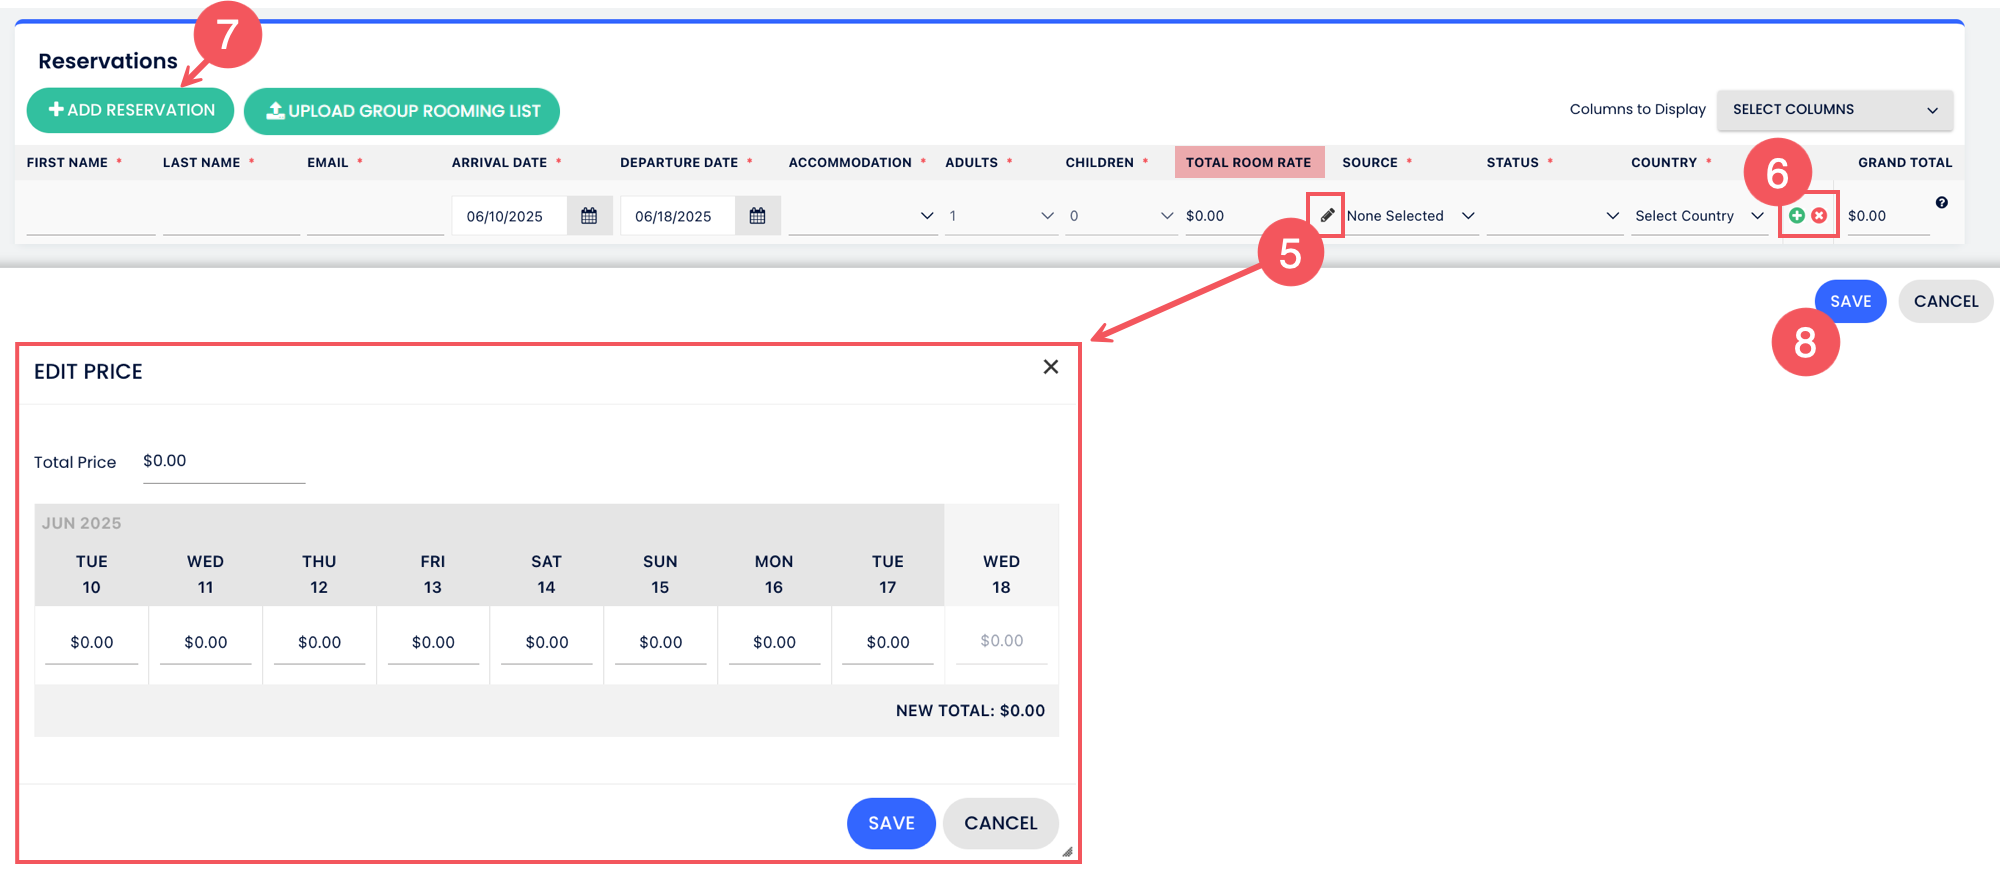Open the departure date calendar picker
The height and width of the screenshot is (882, 2000).
(757, 216)
